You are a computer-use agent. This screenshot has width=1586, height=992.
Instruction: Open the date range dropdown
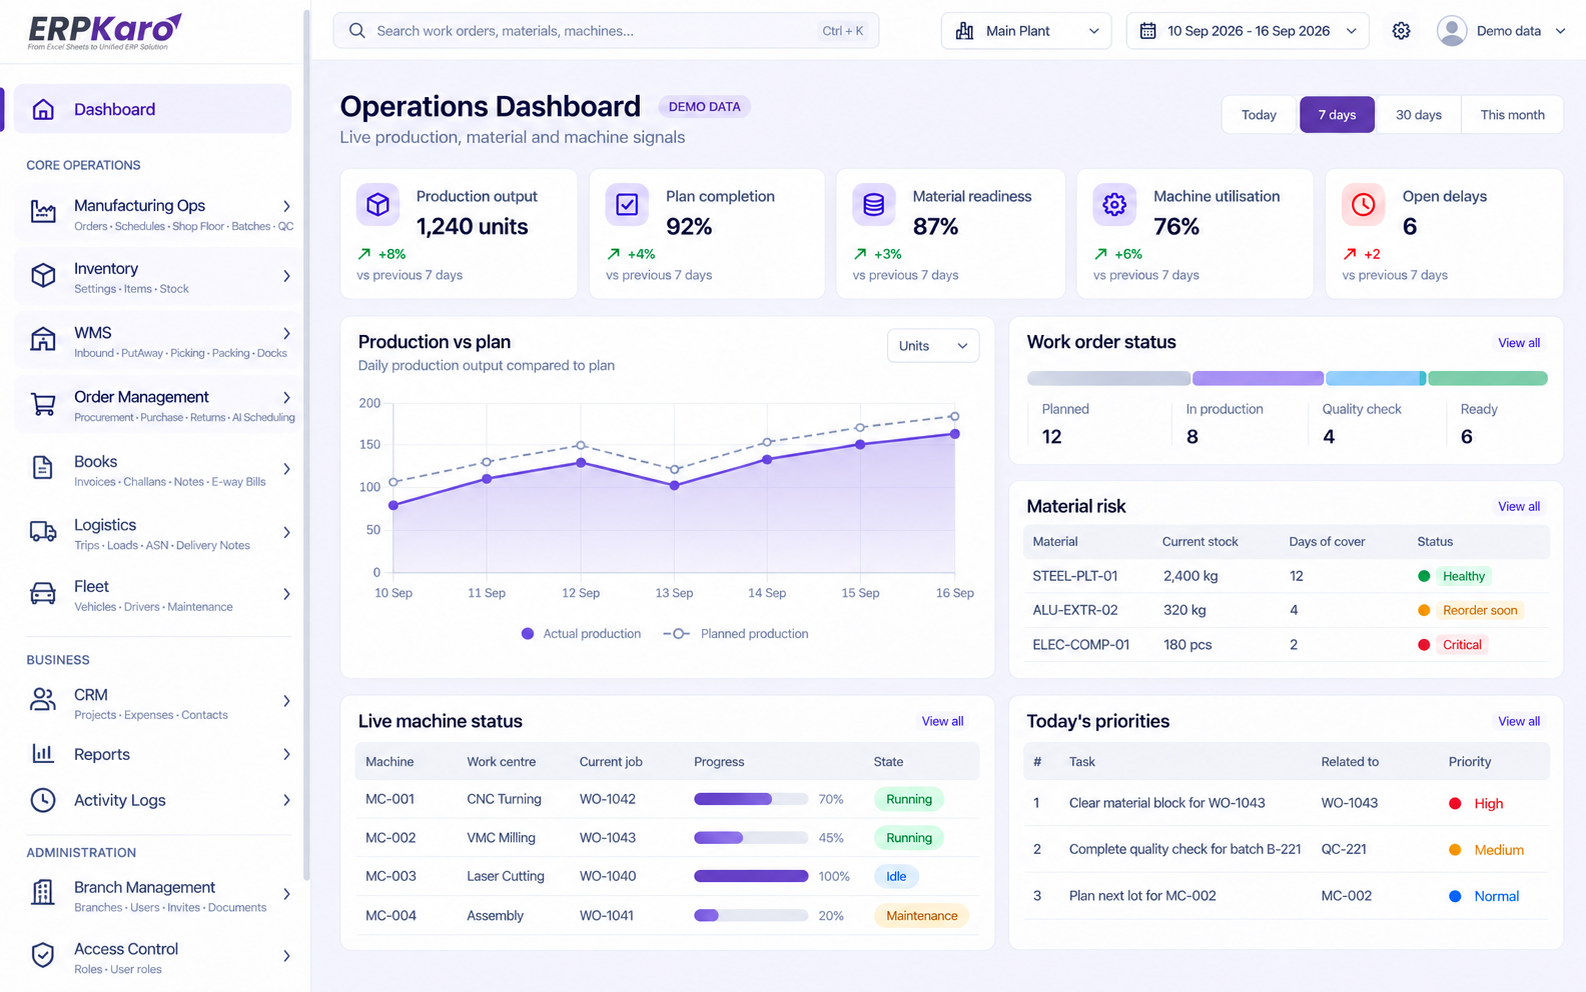click(1248, 31)
